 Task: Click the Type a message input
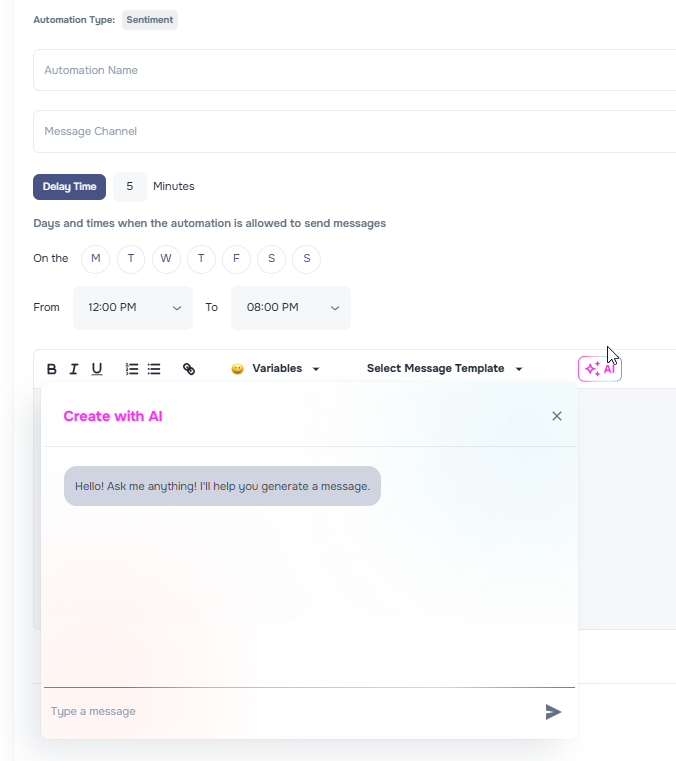click(x=291, y=711)
